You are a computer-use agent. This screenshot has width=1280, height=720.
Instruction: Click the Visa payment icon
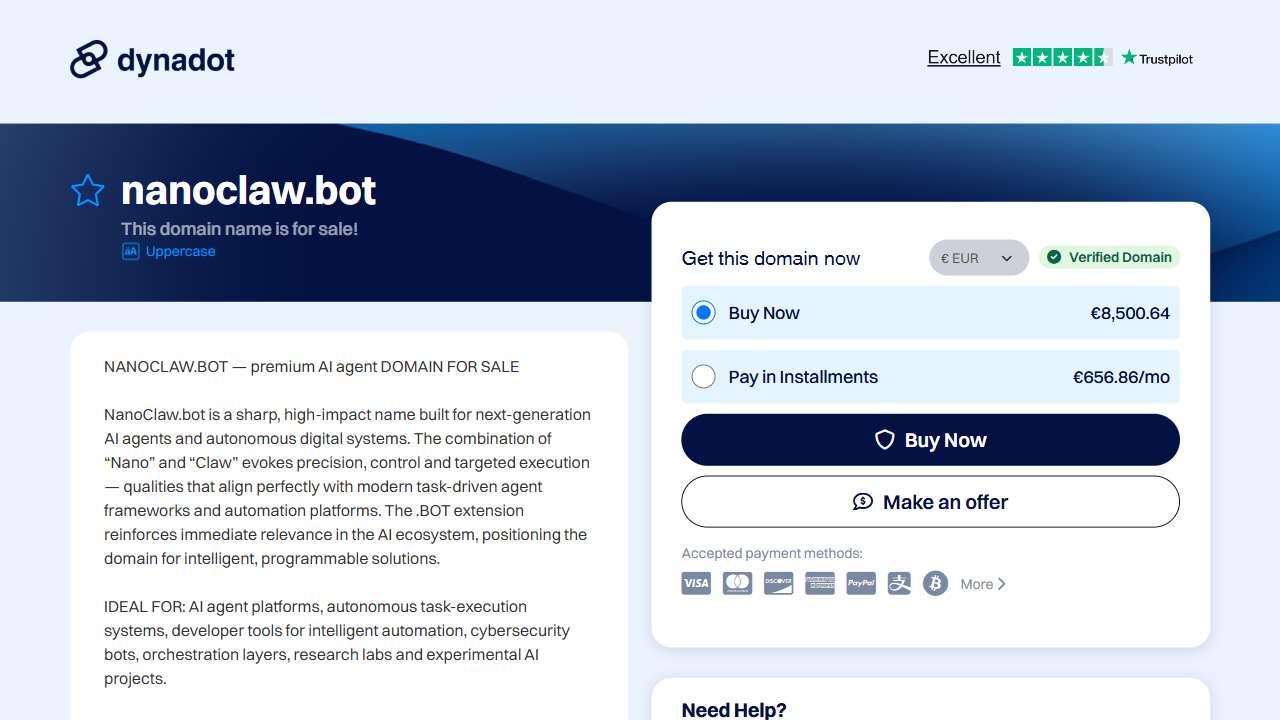pos(696,583)
